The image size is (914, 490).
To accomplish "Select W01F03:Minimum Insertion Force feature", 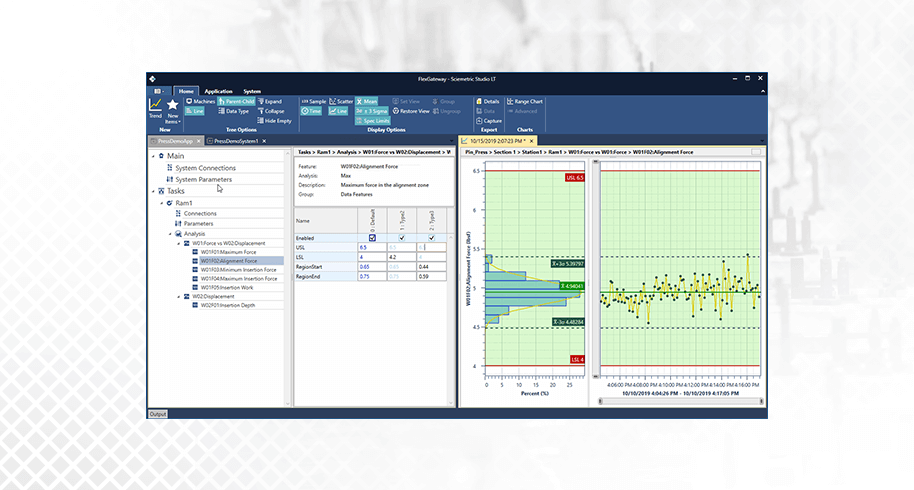I will [238, 270].
